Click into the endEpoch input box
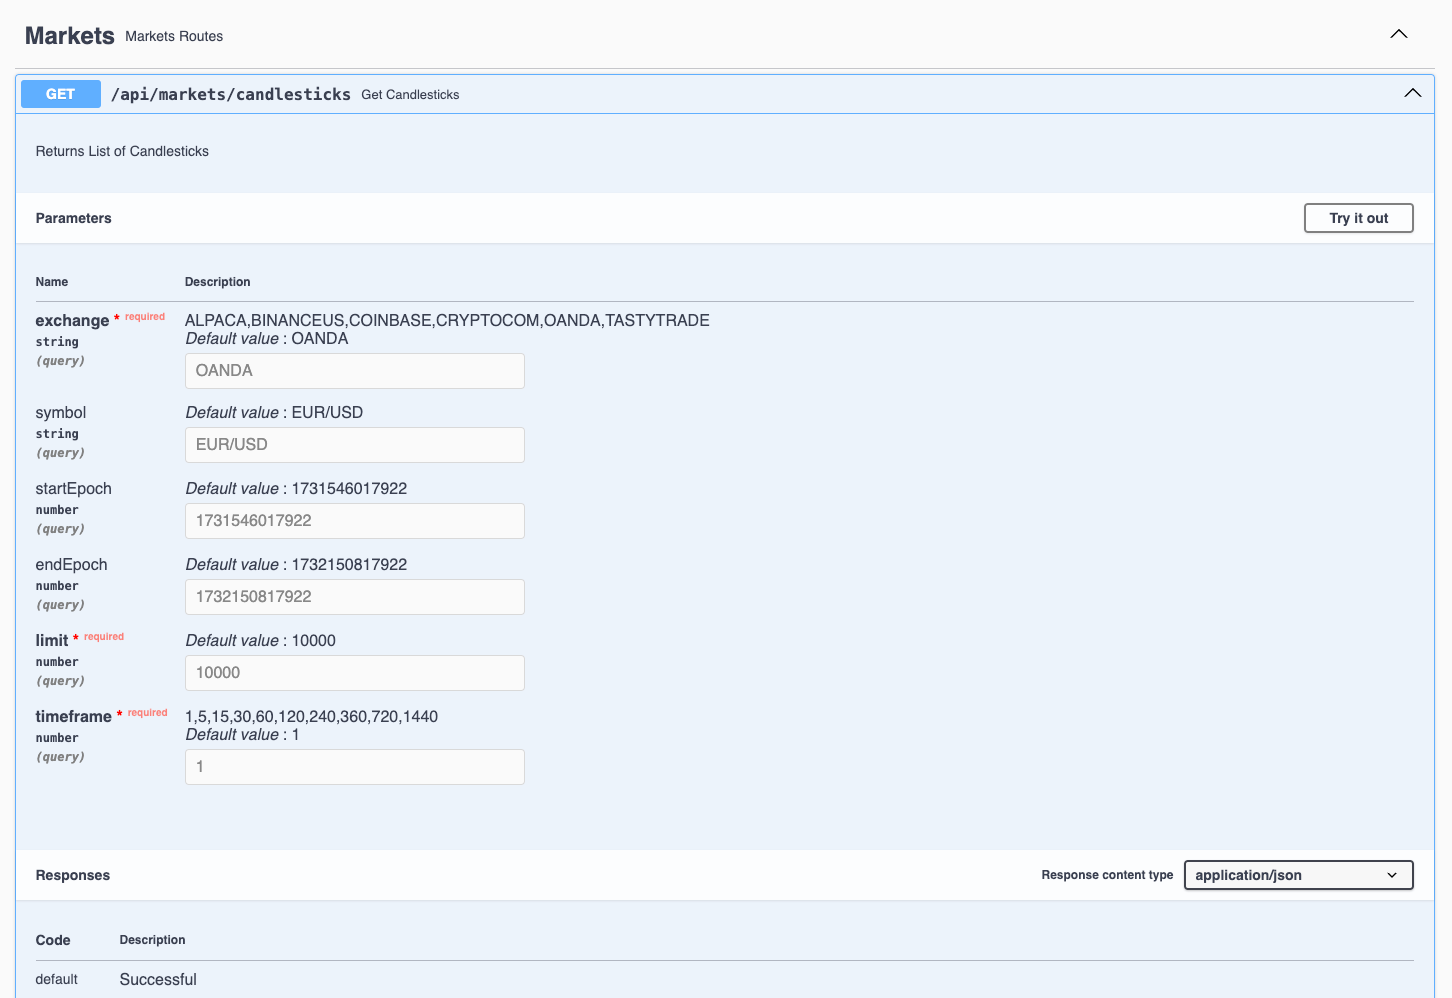The height and width of the screenshot is (998, 1452). coord(354,597)
